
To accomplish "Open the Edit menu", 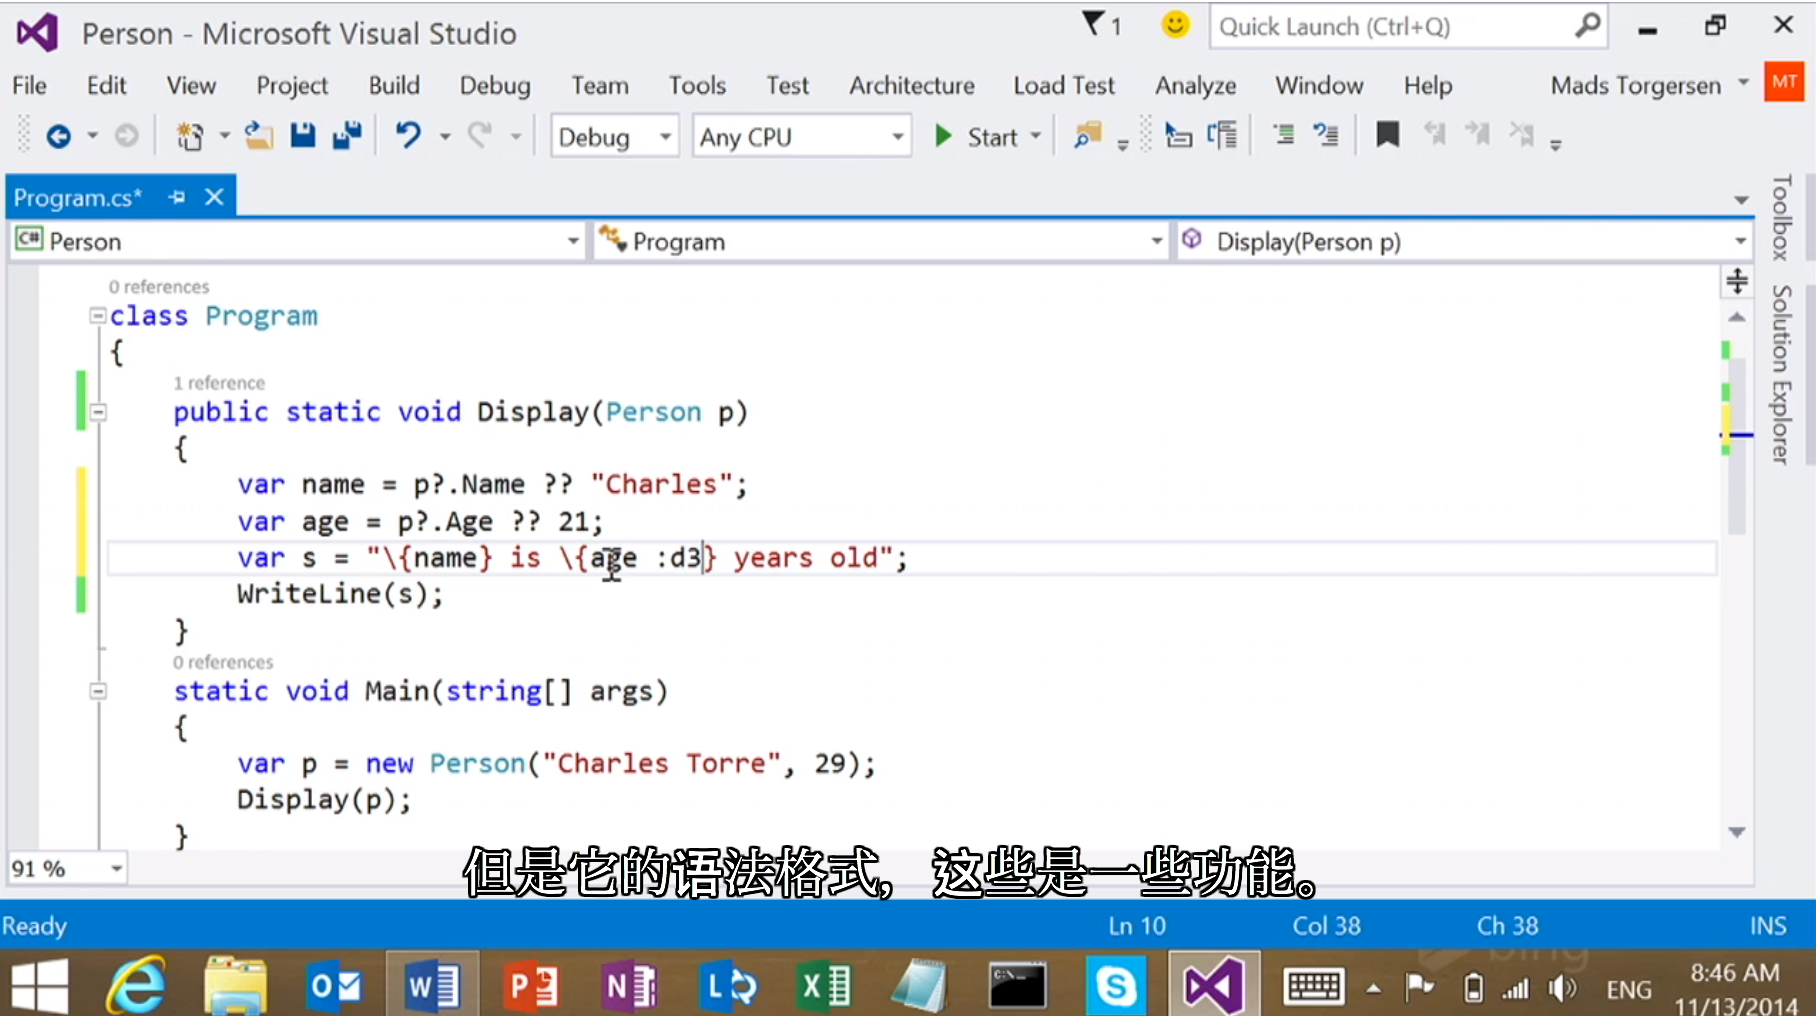I will tap(106, 85).
